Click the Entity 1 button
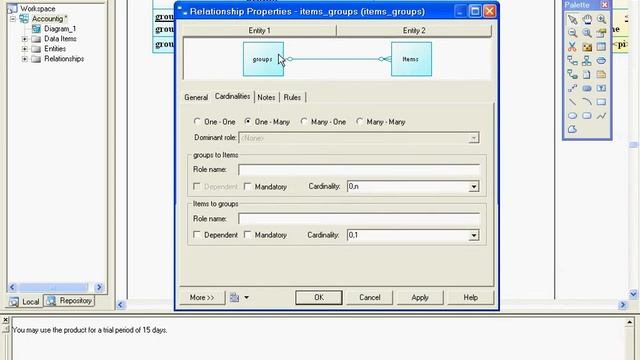 (x=259, y=31)
